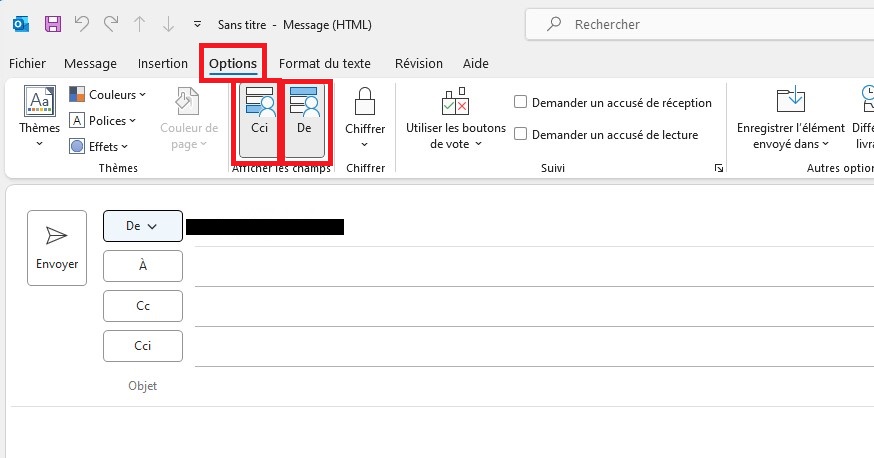This screenshot has width=874, height=458.
Task: Go to next item with down arrow
Action: 168,24
